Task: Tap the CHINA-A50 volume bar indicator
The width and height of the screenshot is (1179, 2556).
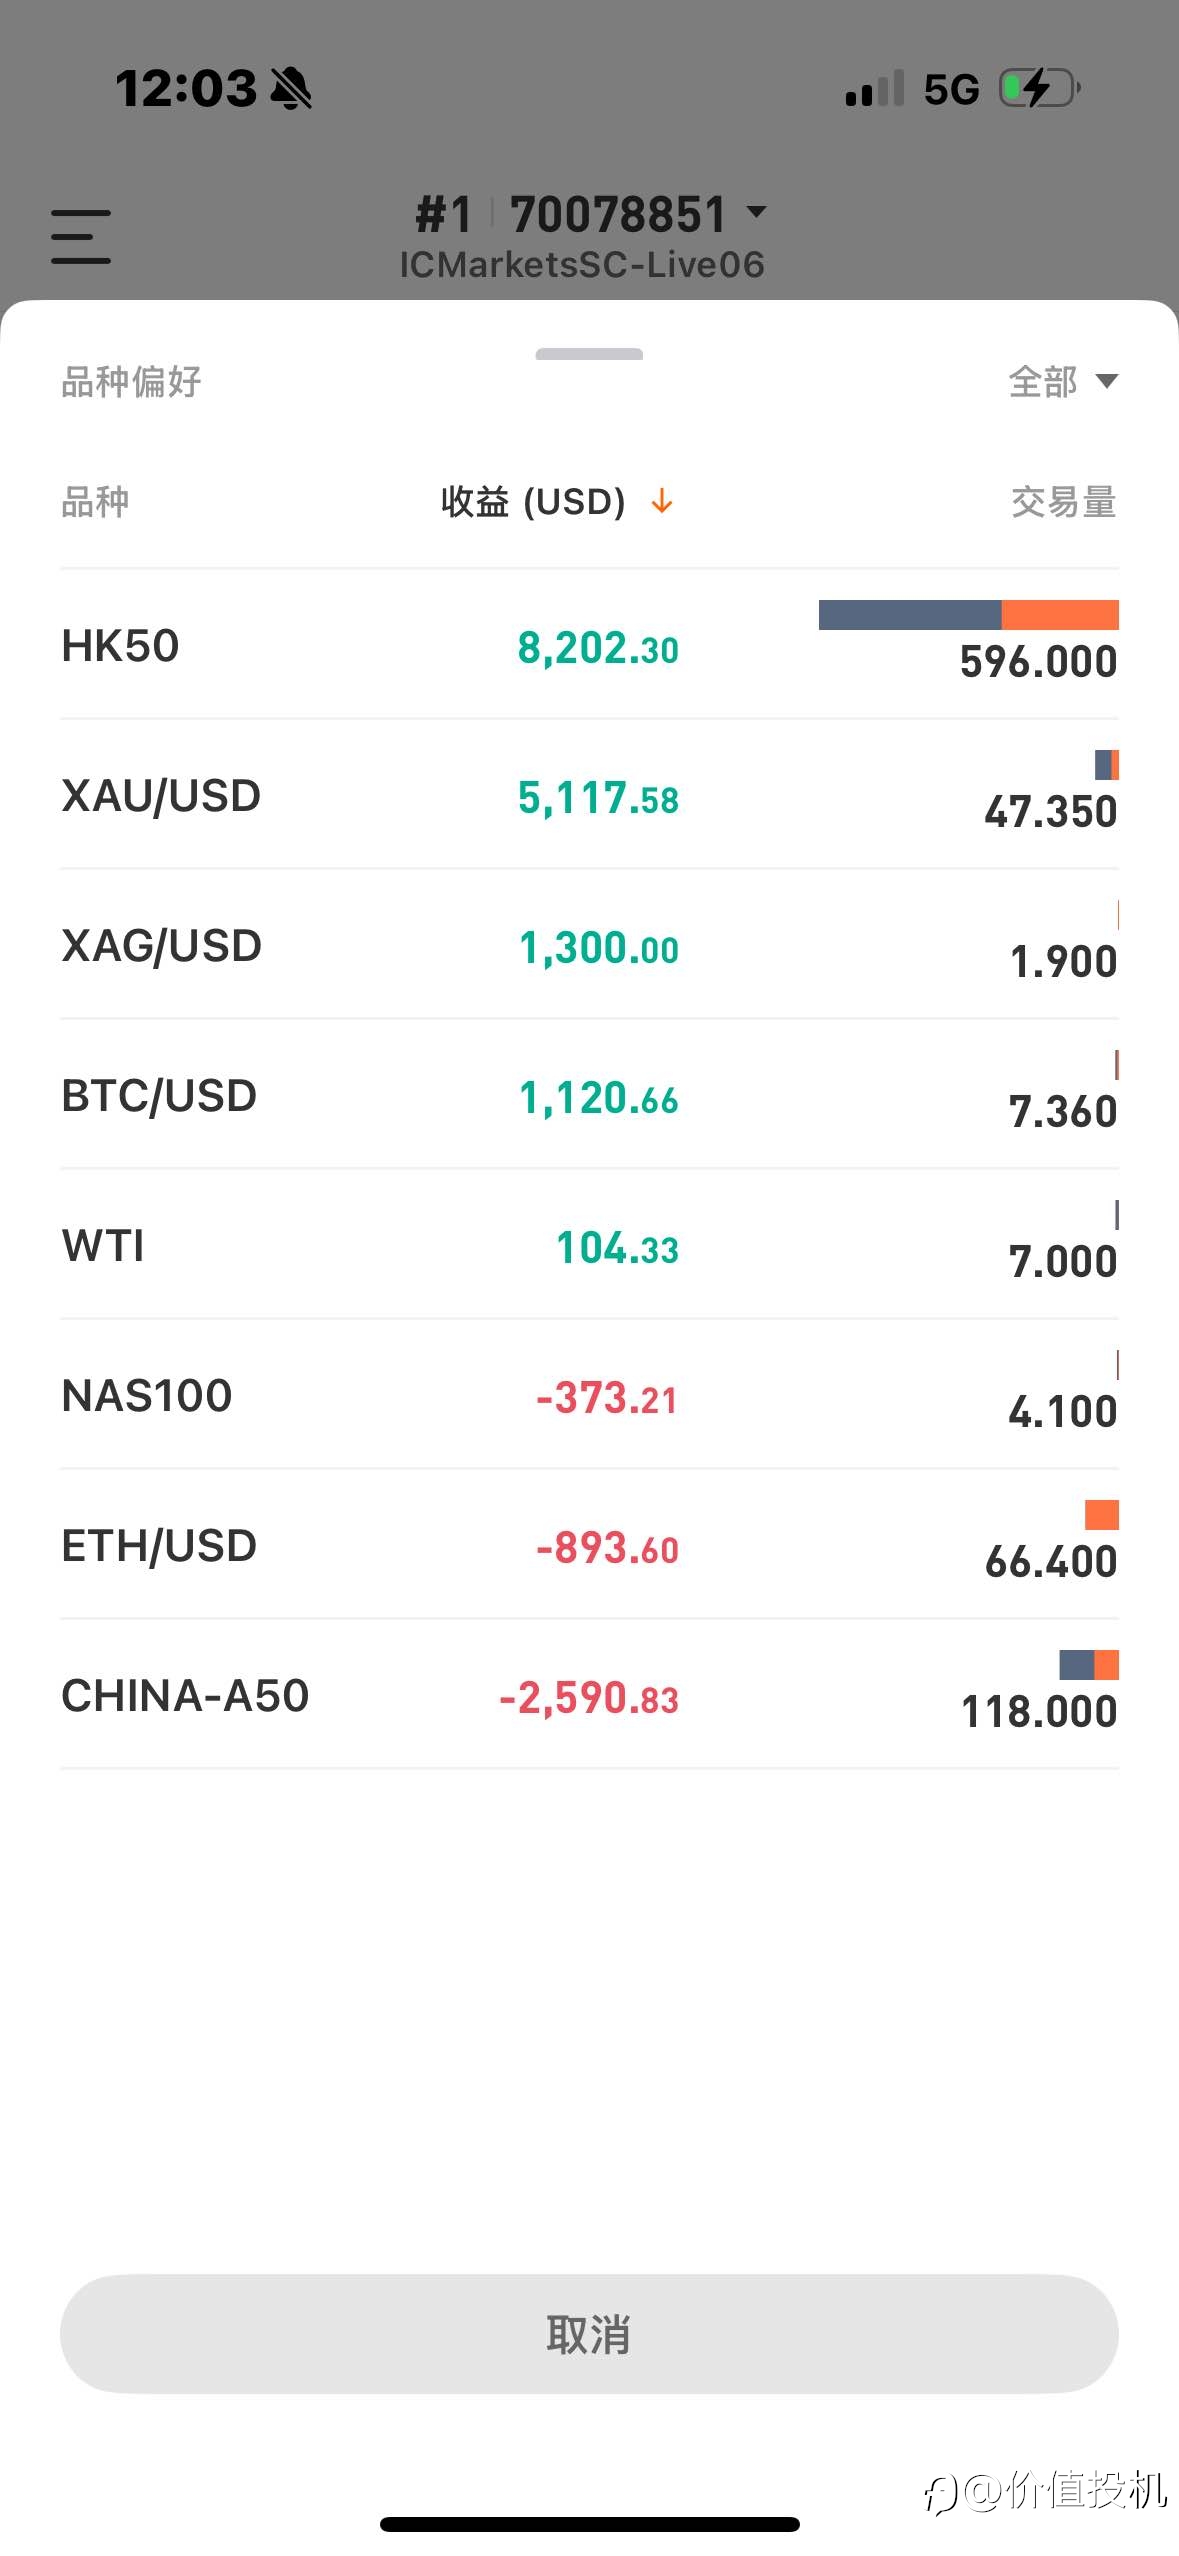Action: click(x=1089, y=1665)
